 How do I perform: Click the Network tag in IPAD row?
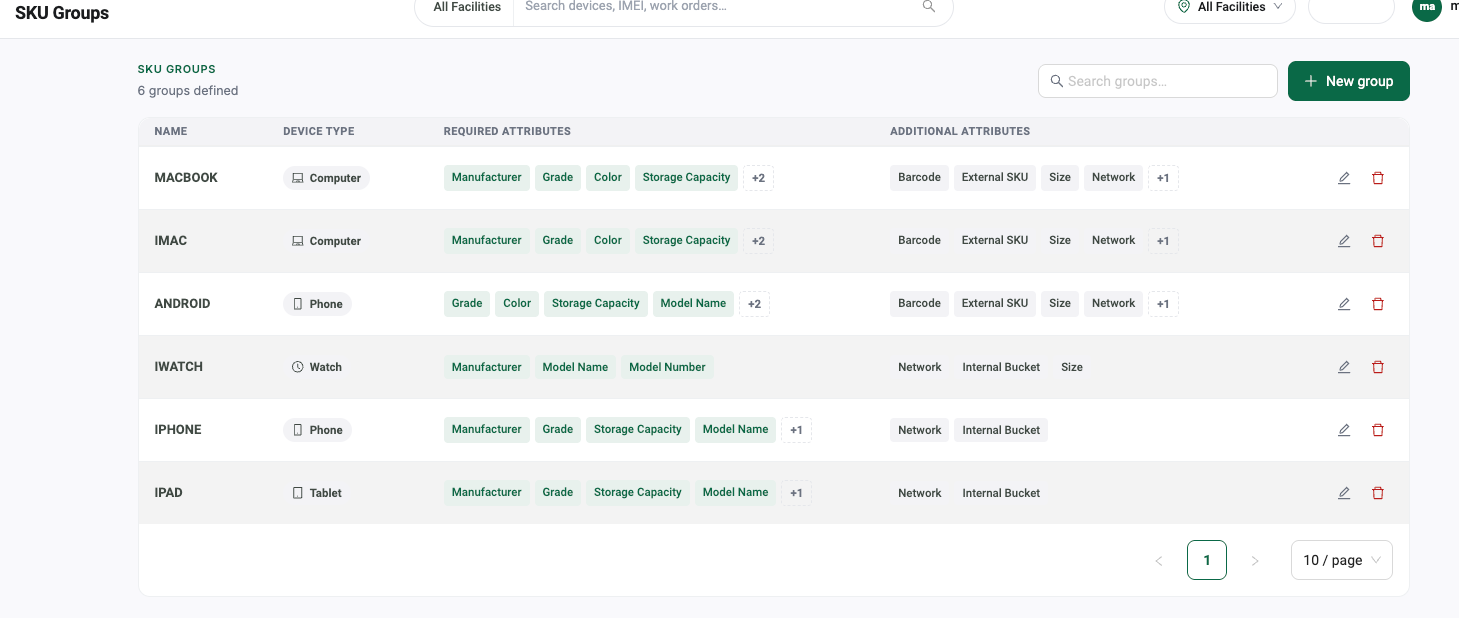click(x=920, y=493)
